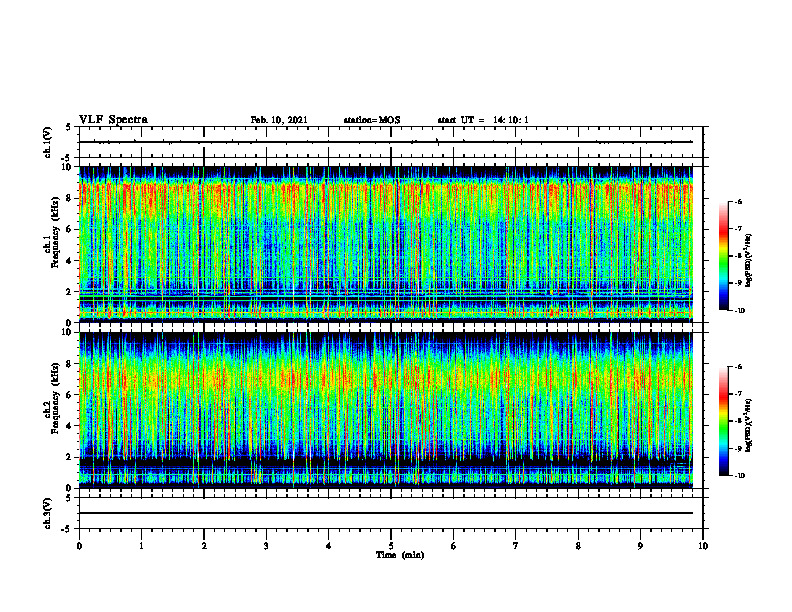Click the "Time (min)" axis label
The width and height of the screenshot is (792, 612).
(400, 555)
